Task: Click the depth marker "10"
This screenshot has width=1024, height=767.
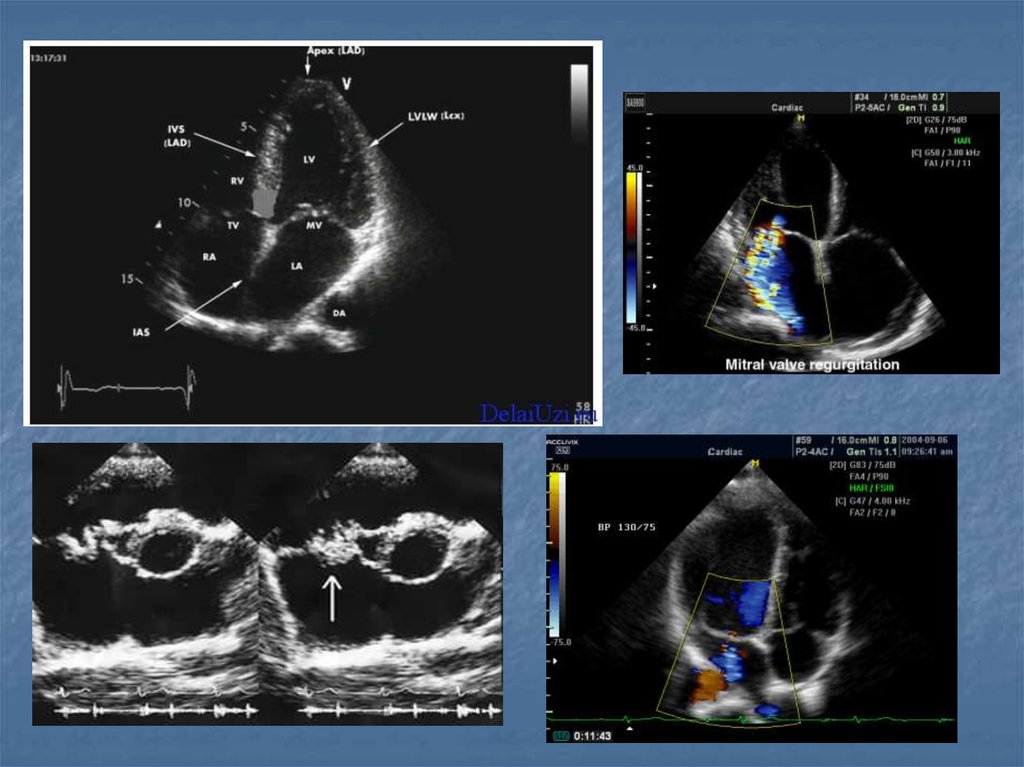Action: pyautogui.click(x=184, y=203)
